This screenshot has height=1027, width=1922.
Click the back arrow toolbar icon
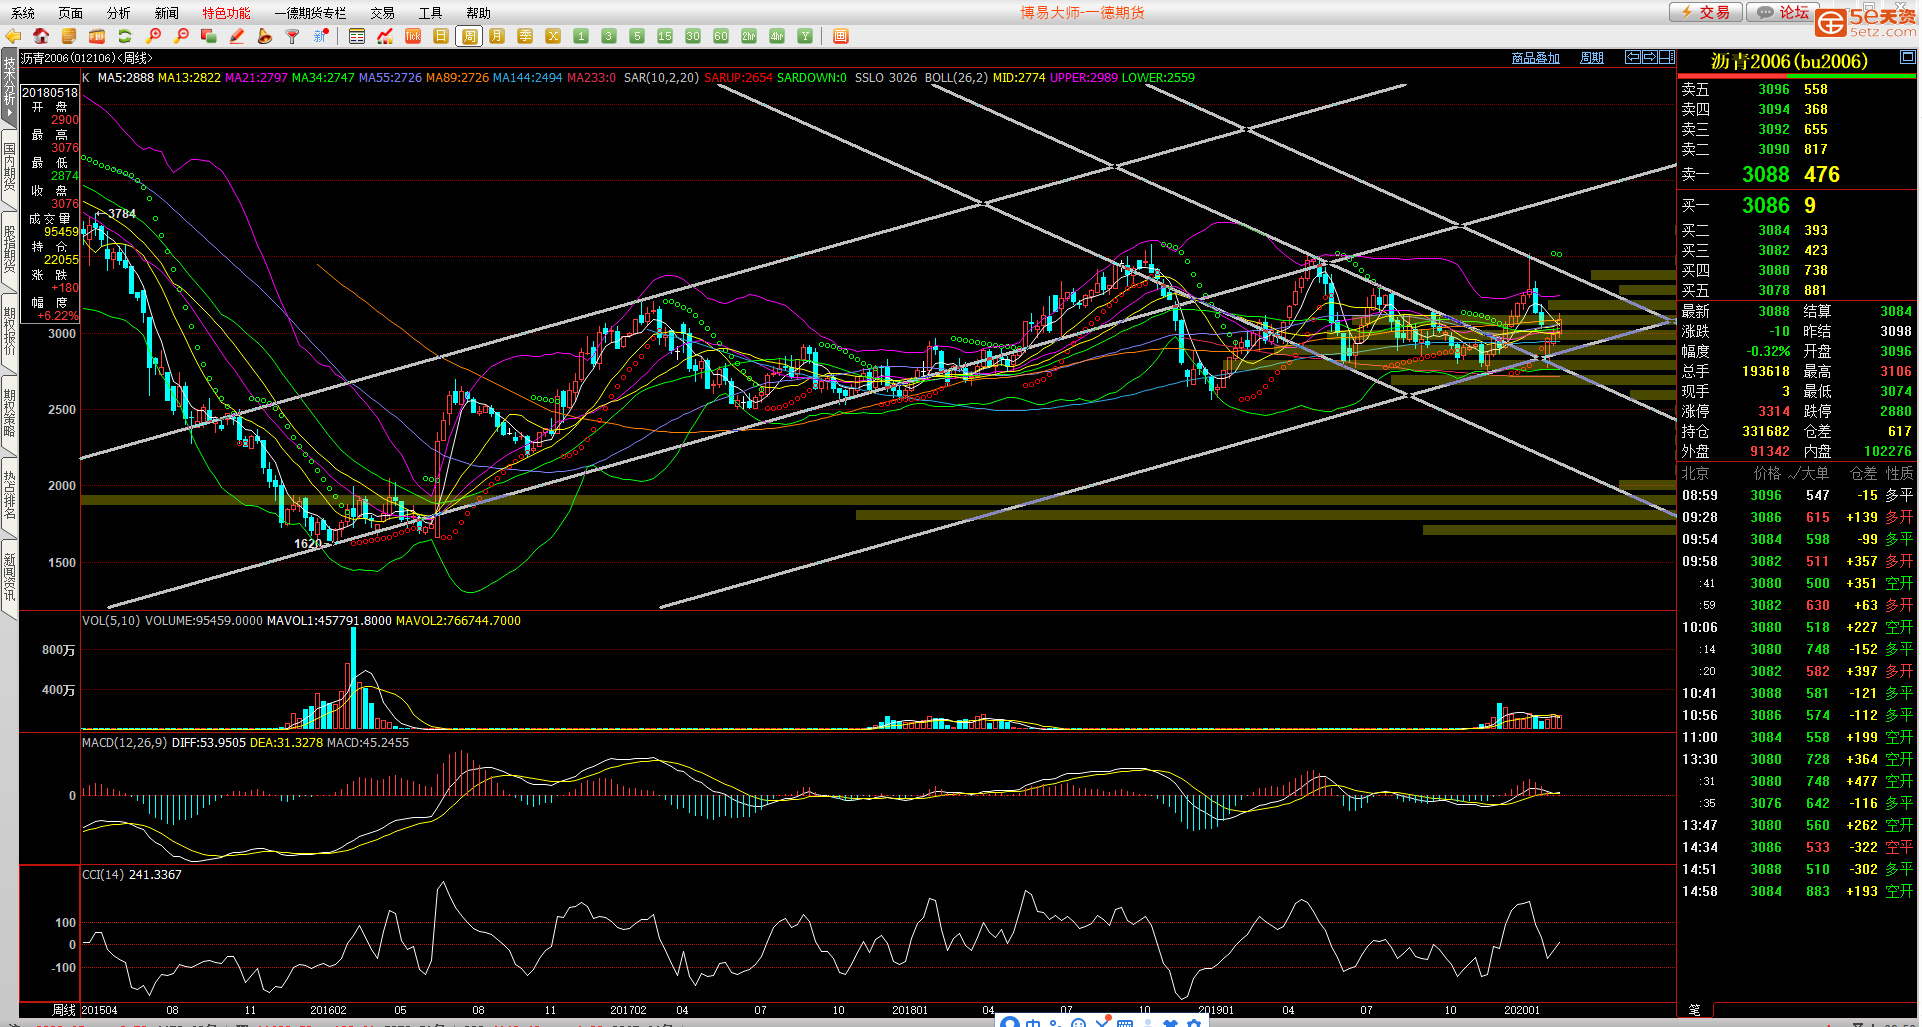13,36
